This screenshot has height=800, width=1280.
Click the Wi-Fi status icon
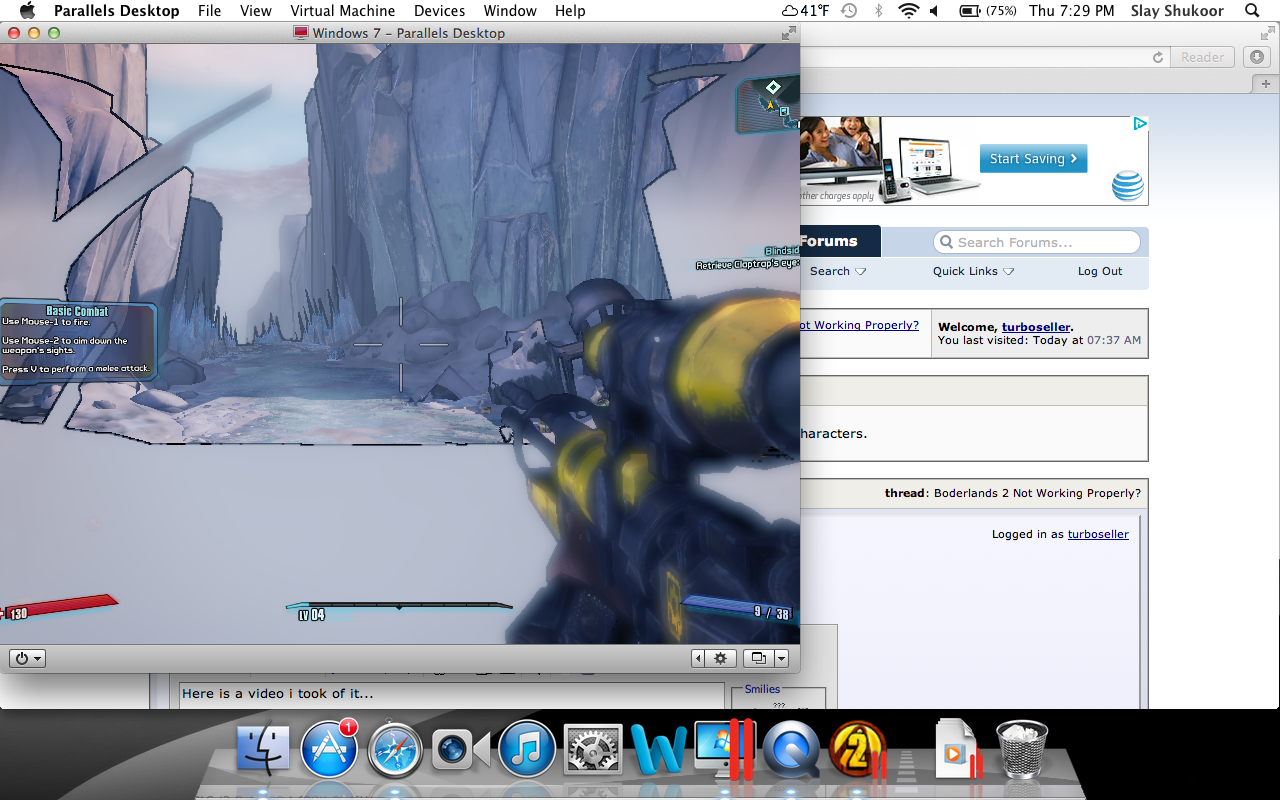pyautogui.click(x=908, y=11)
